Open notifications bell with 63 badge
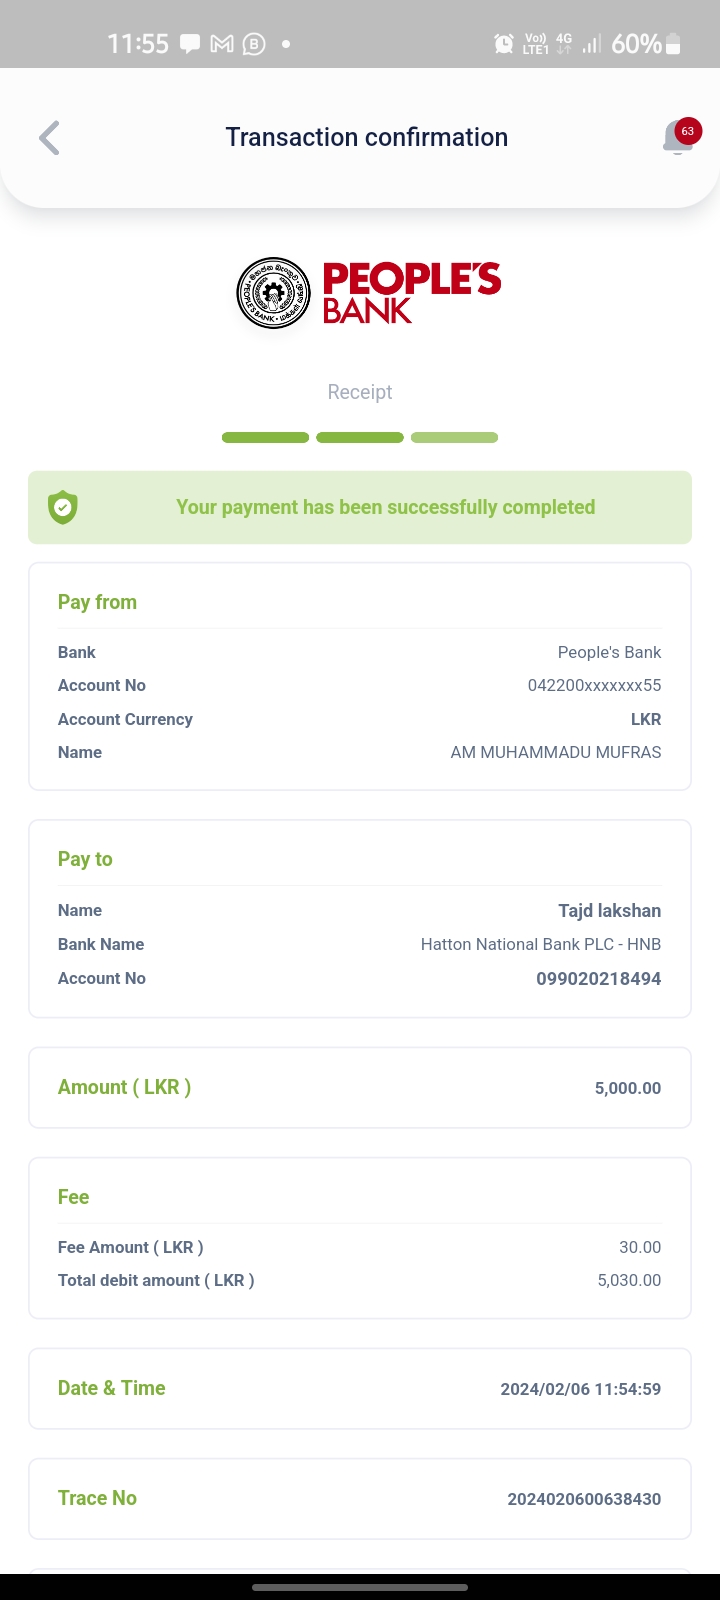The image size is (720, 1600). pyautogui.click(x=678, y=138)
